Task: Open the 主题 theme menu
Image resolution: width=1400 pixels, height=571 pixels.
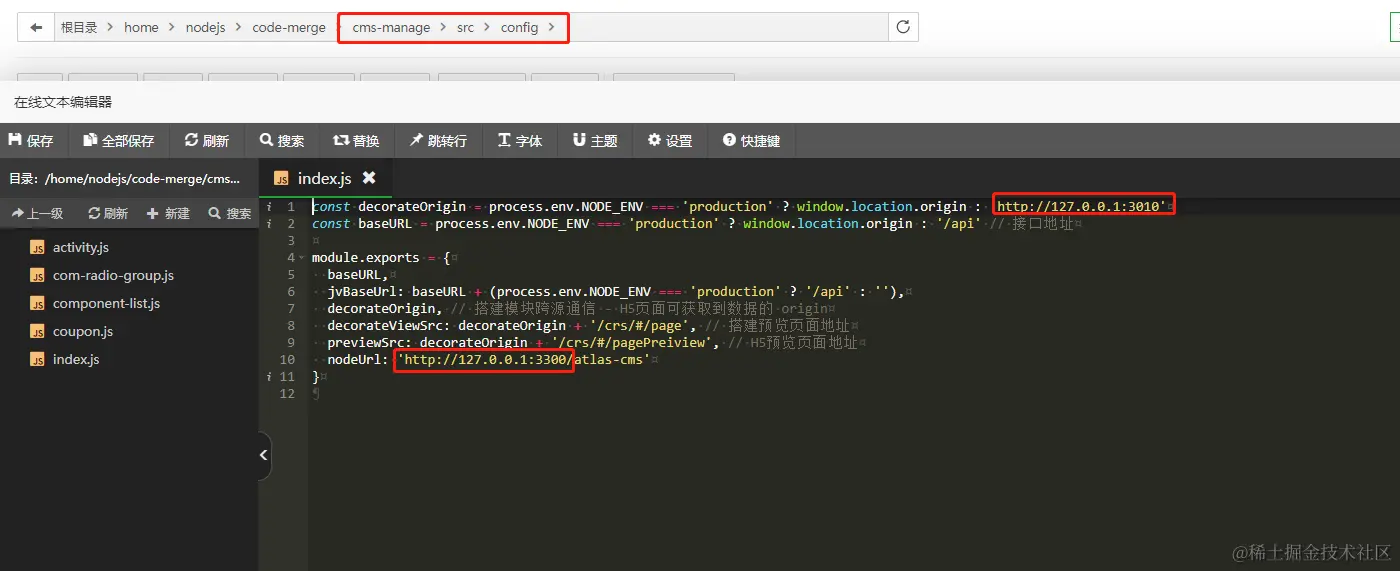Action: pos(595,141)
